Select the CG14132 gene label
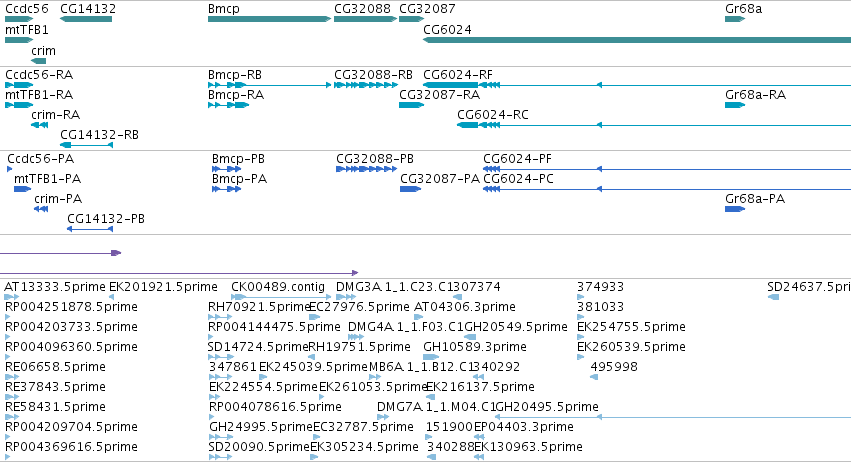This screenshot has width=851, height=462. (88, 9)
